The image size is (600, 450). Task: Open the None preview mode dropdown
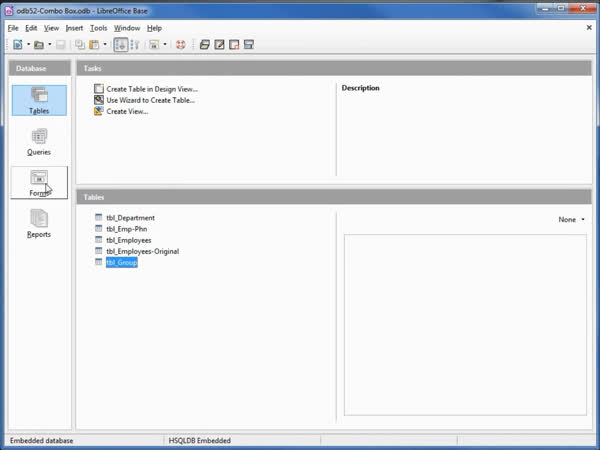pos(572,219)
